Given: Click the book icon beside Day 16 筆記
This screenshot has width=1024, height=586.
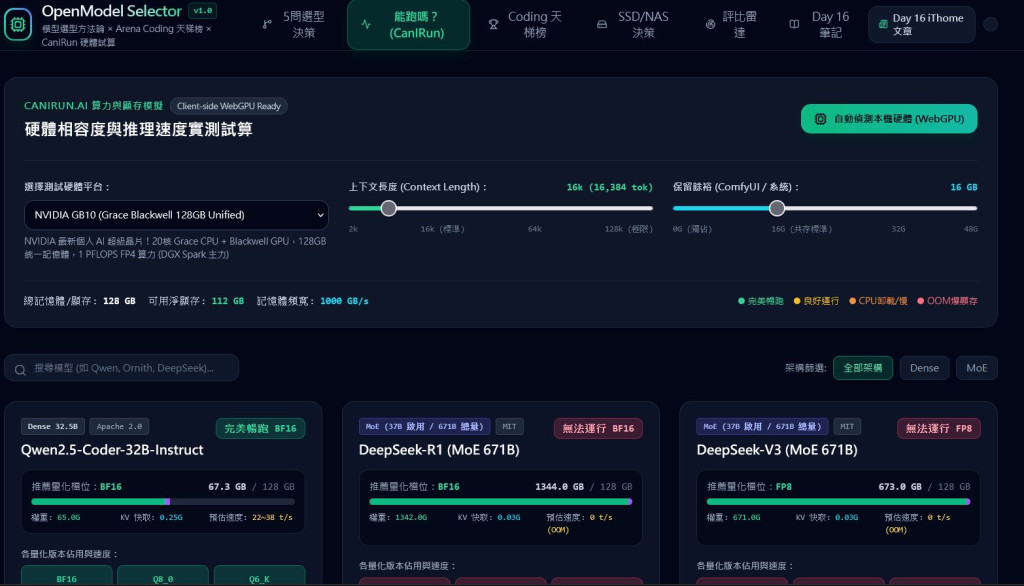Looking at the screenshot, I should coord(794,24).
